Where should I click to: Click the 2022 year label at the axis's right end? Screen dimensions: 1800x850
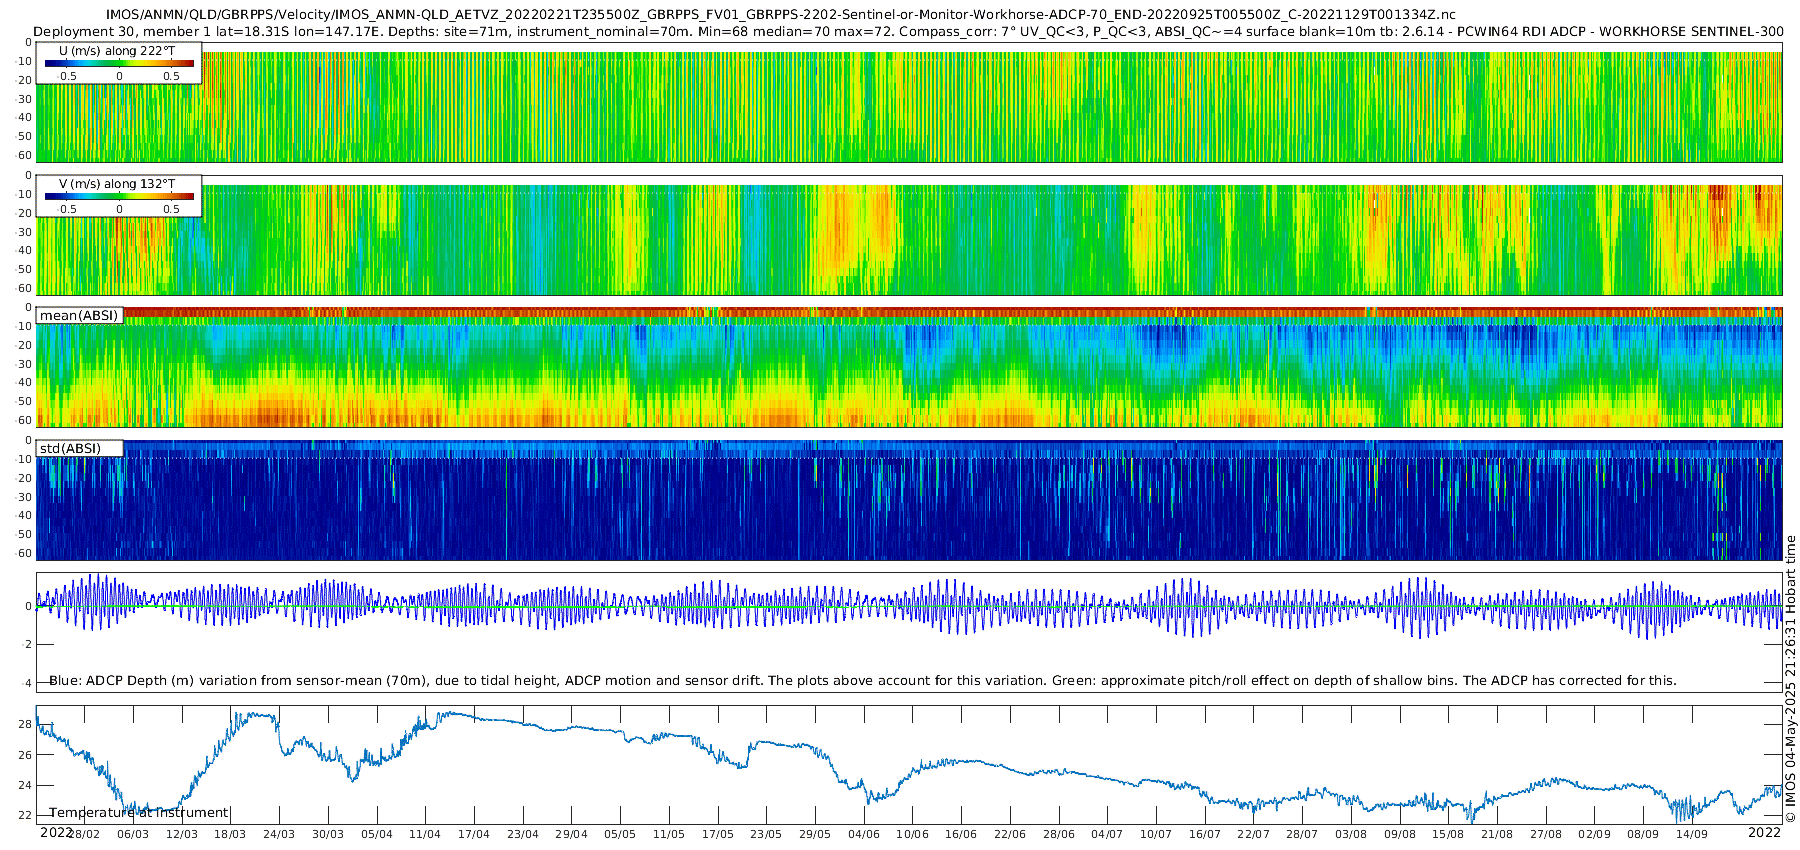[x=1764, y=832]
